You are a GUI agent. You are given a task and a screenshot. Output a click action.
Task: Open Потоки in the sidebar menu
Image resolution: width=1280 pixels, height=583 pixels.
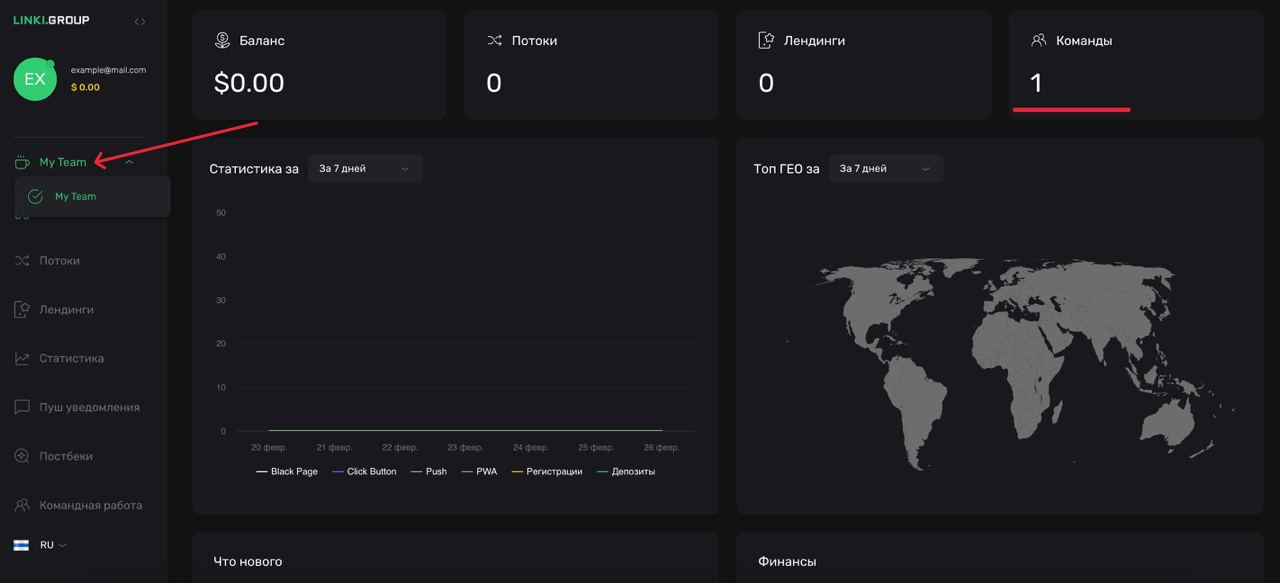point(59,261)
